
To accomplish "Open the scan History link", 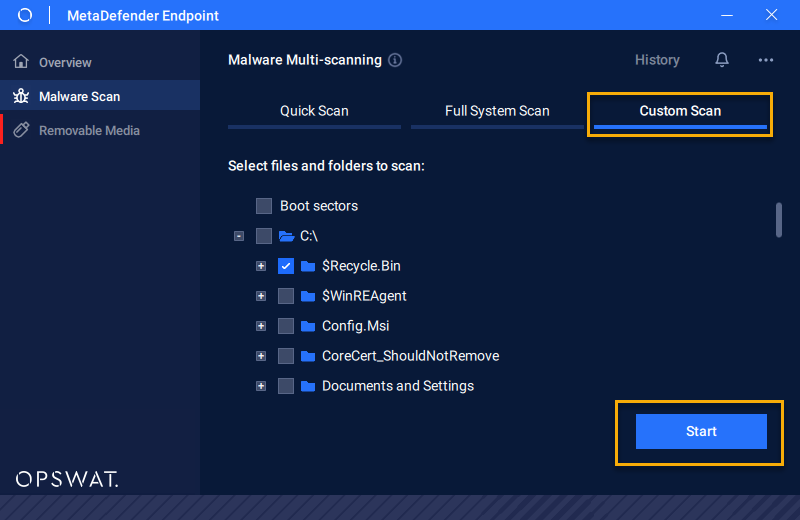I will 657,60.
